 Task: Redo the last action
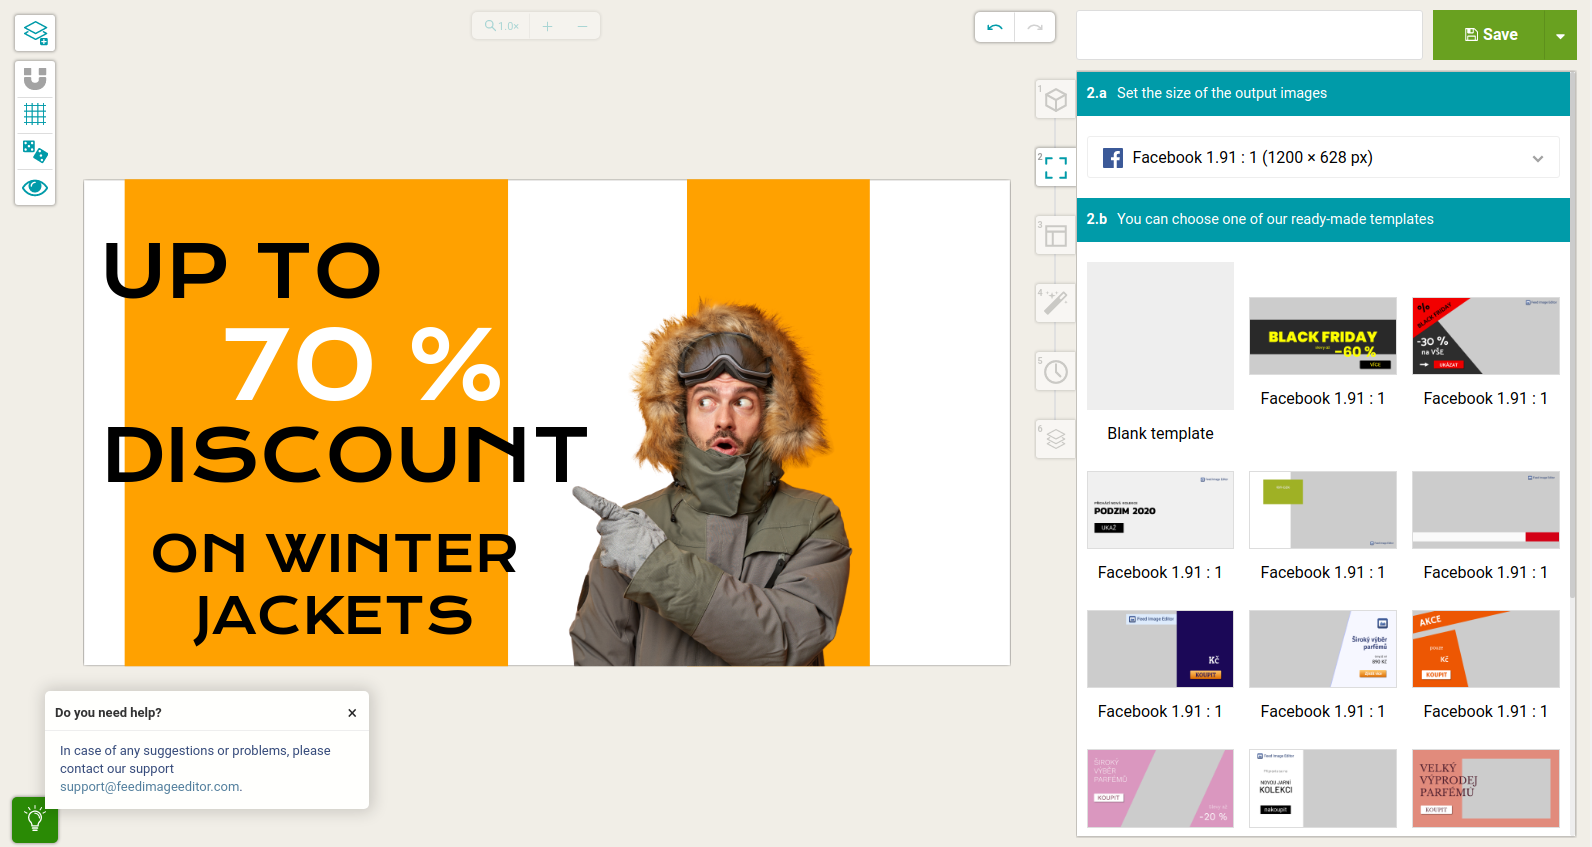1035,27
